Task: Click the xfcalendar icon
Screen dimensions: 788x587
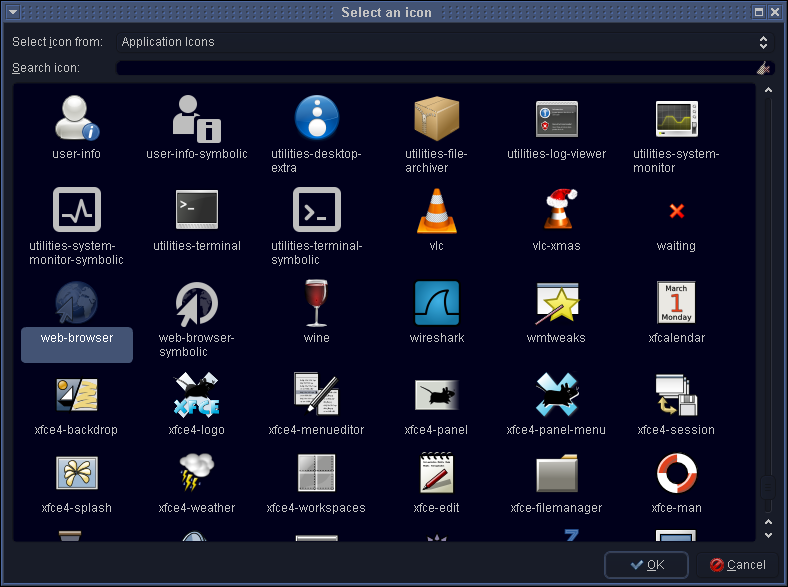Action: point(676,302)
